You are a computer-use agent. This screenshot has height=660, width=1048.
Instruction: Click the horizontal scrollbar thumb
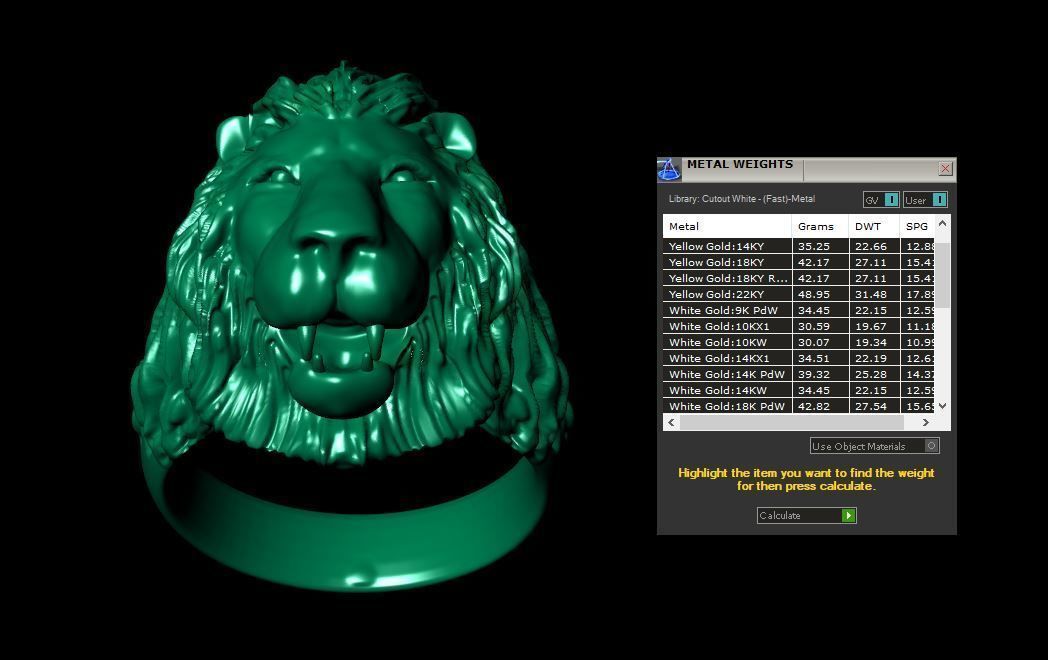[791, 423]
